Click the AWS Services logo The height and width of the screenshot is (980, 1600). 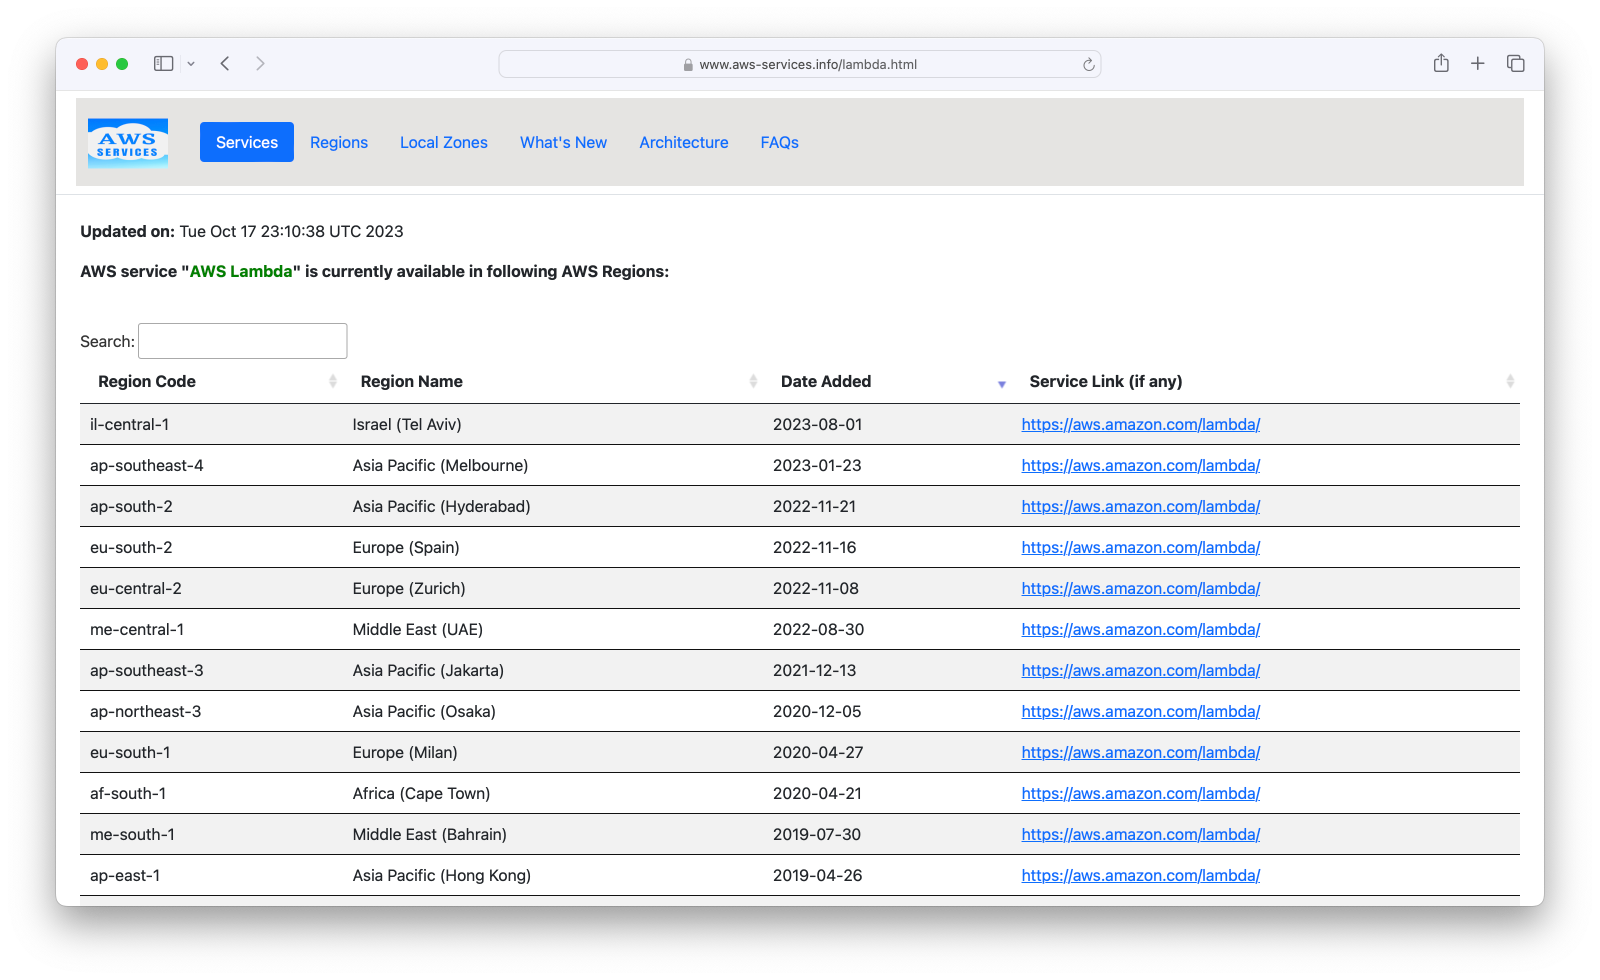128,143
